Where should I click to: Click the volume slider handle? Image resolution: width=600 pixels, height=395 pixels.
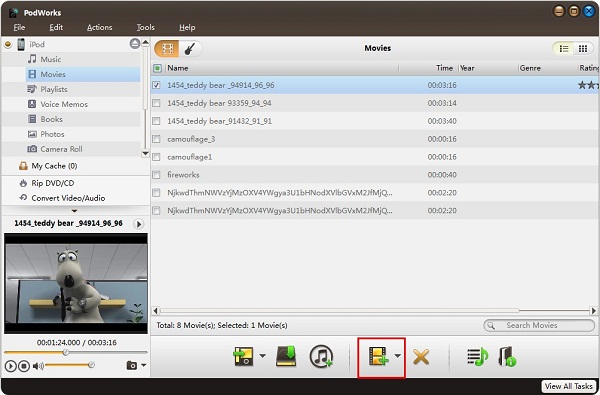(91, 365)
